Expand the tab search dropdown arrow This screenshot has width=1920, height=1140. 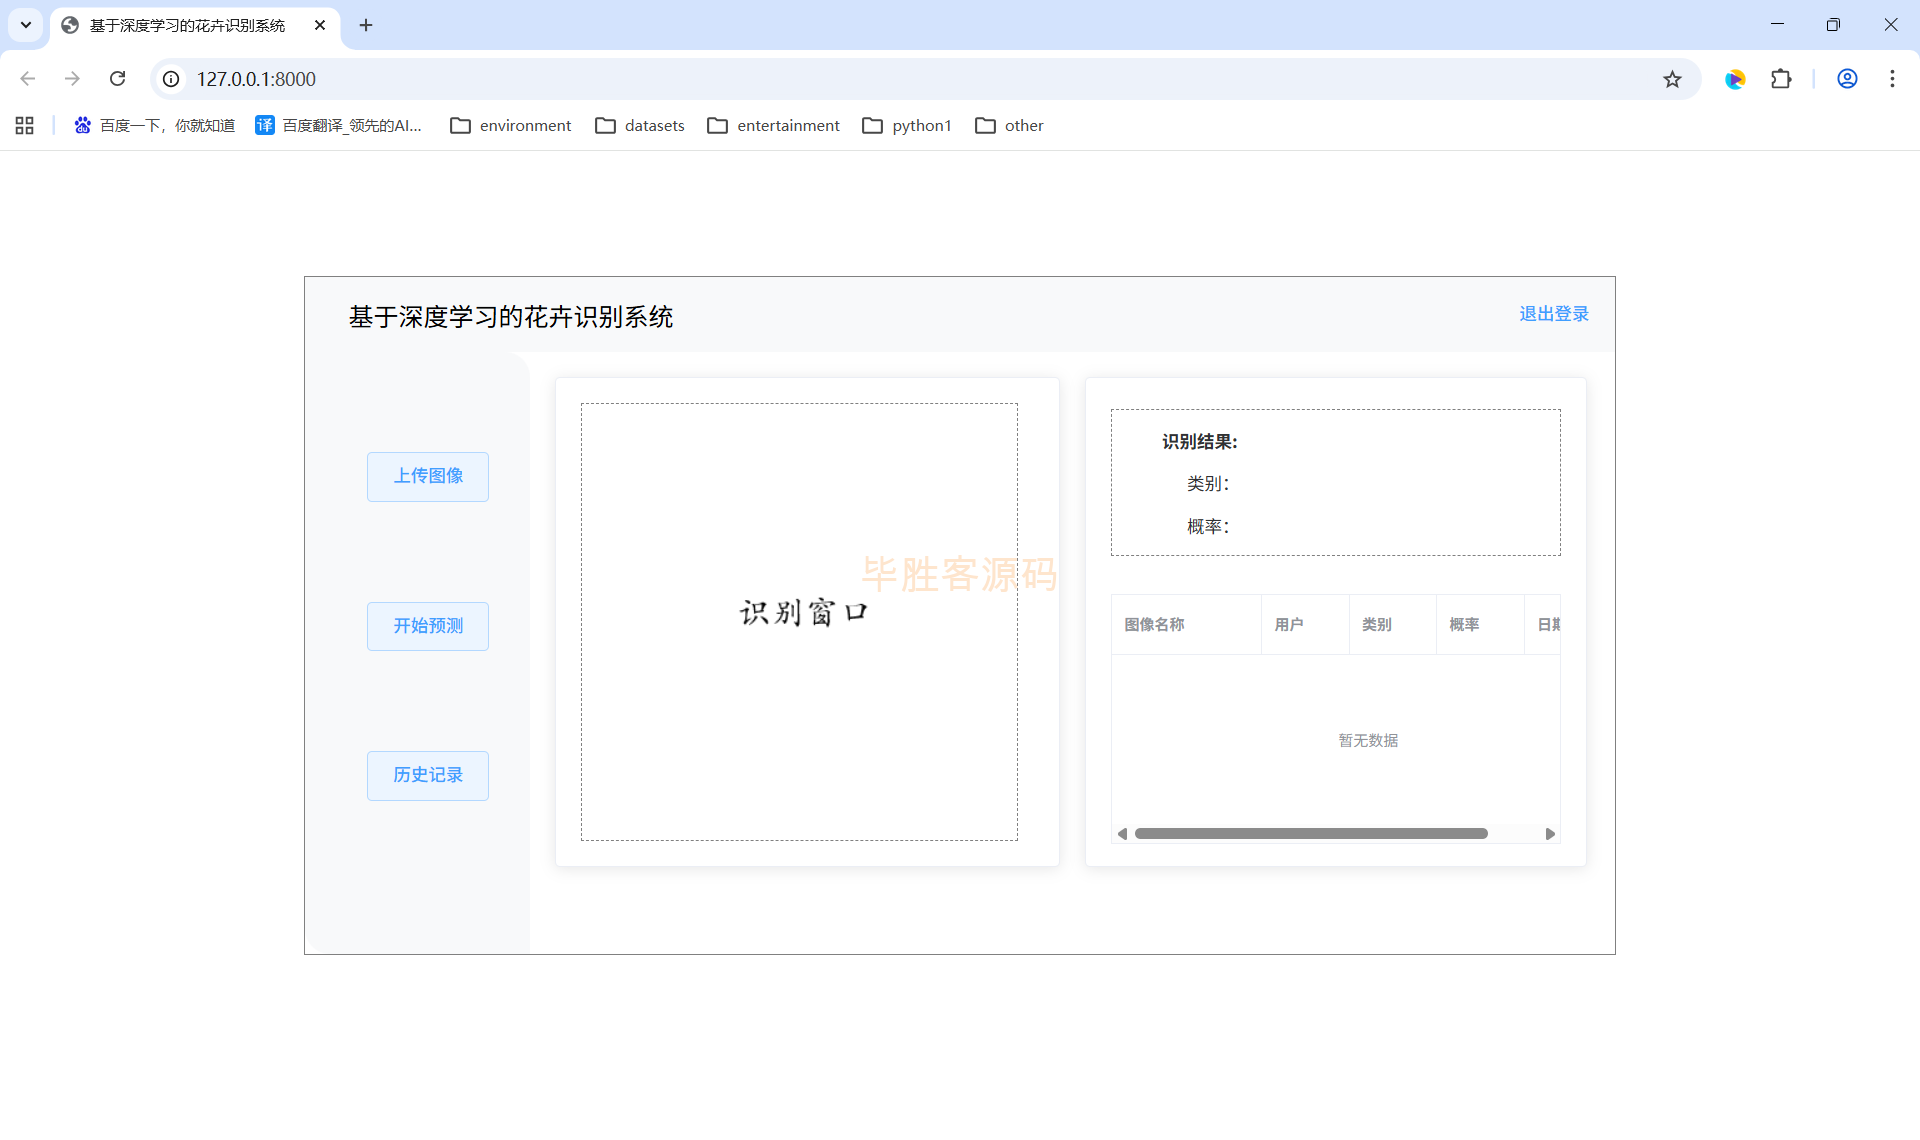coord(26,25)
